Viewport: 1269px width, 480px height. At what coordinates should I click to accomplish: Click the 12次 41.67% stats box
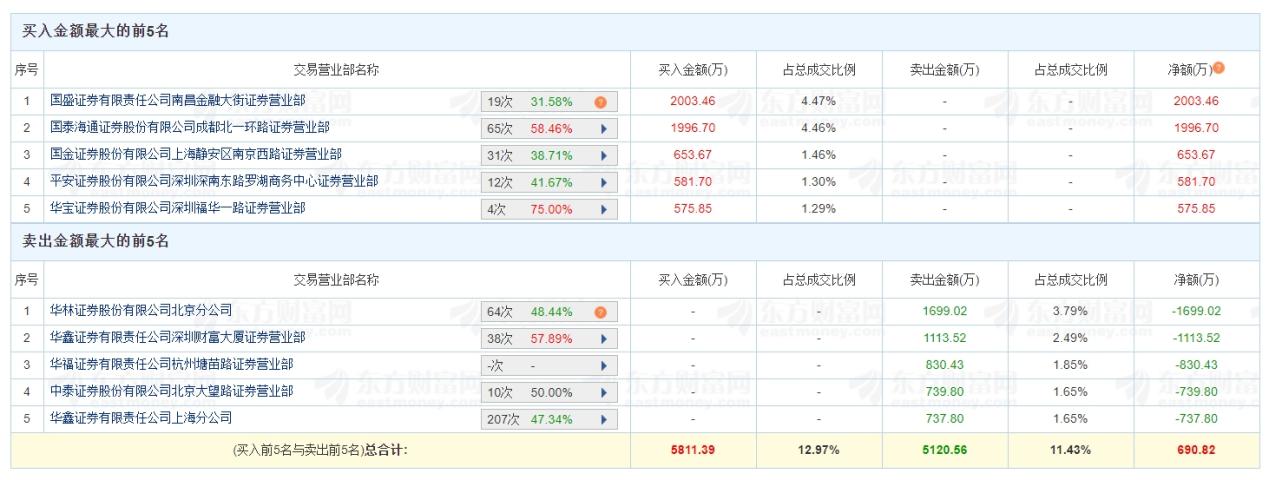pos(549,183)
